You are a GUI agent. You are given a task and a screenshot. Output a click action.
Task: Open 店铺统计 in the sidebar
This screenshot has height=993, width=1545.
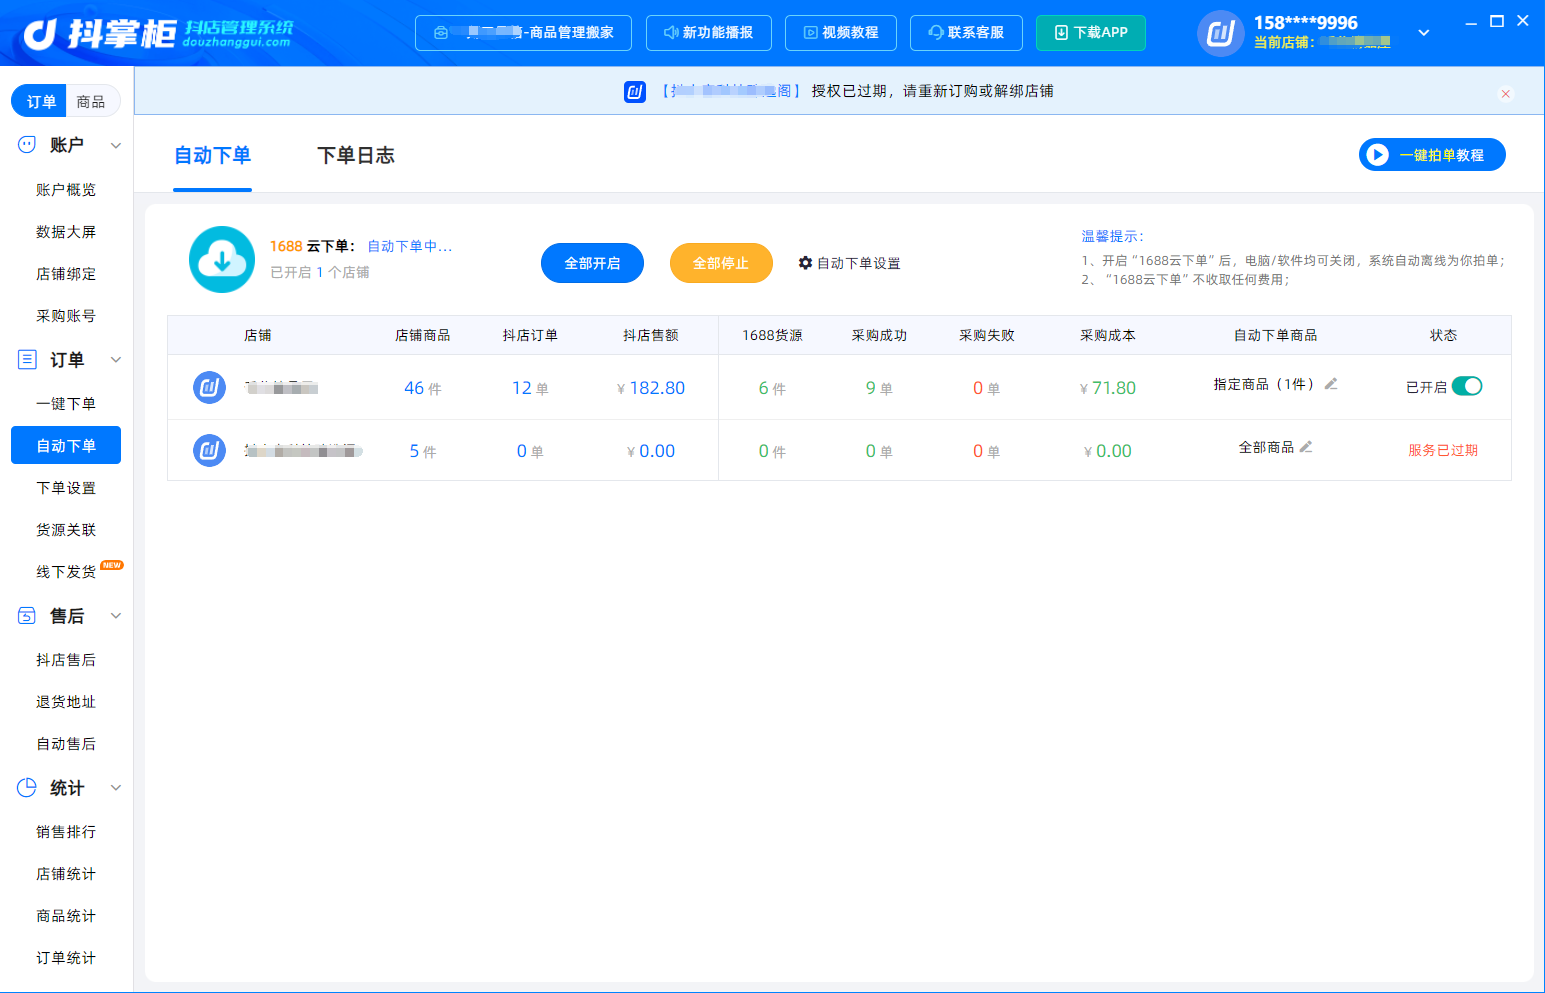click(x=66, y=874)
